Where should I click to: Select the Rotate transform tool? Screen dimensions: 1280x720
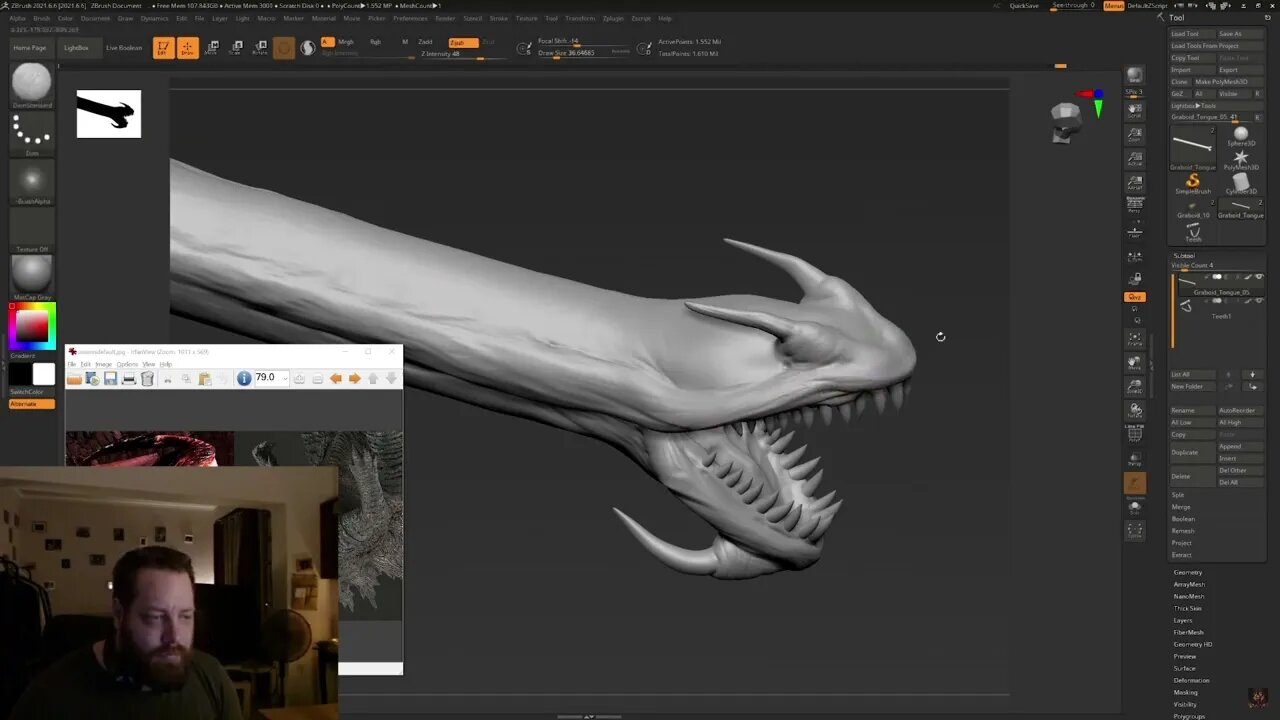point(260,48)
